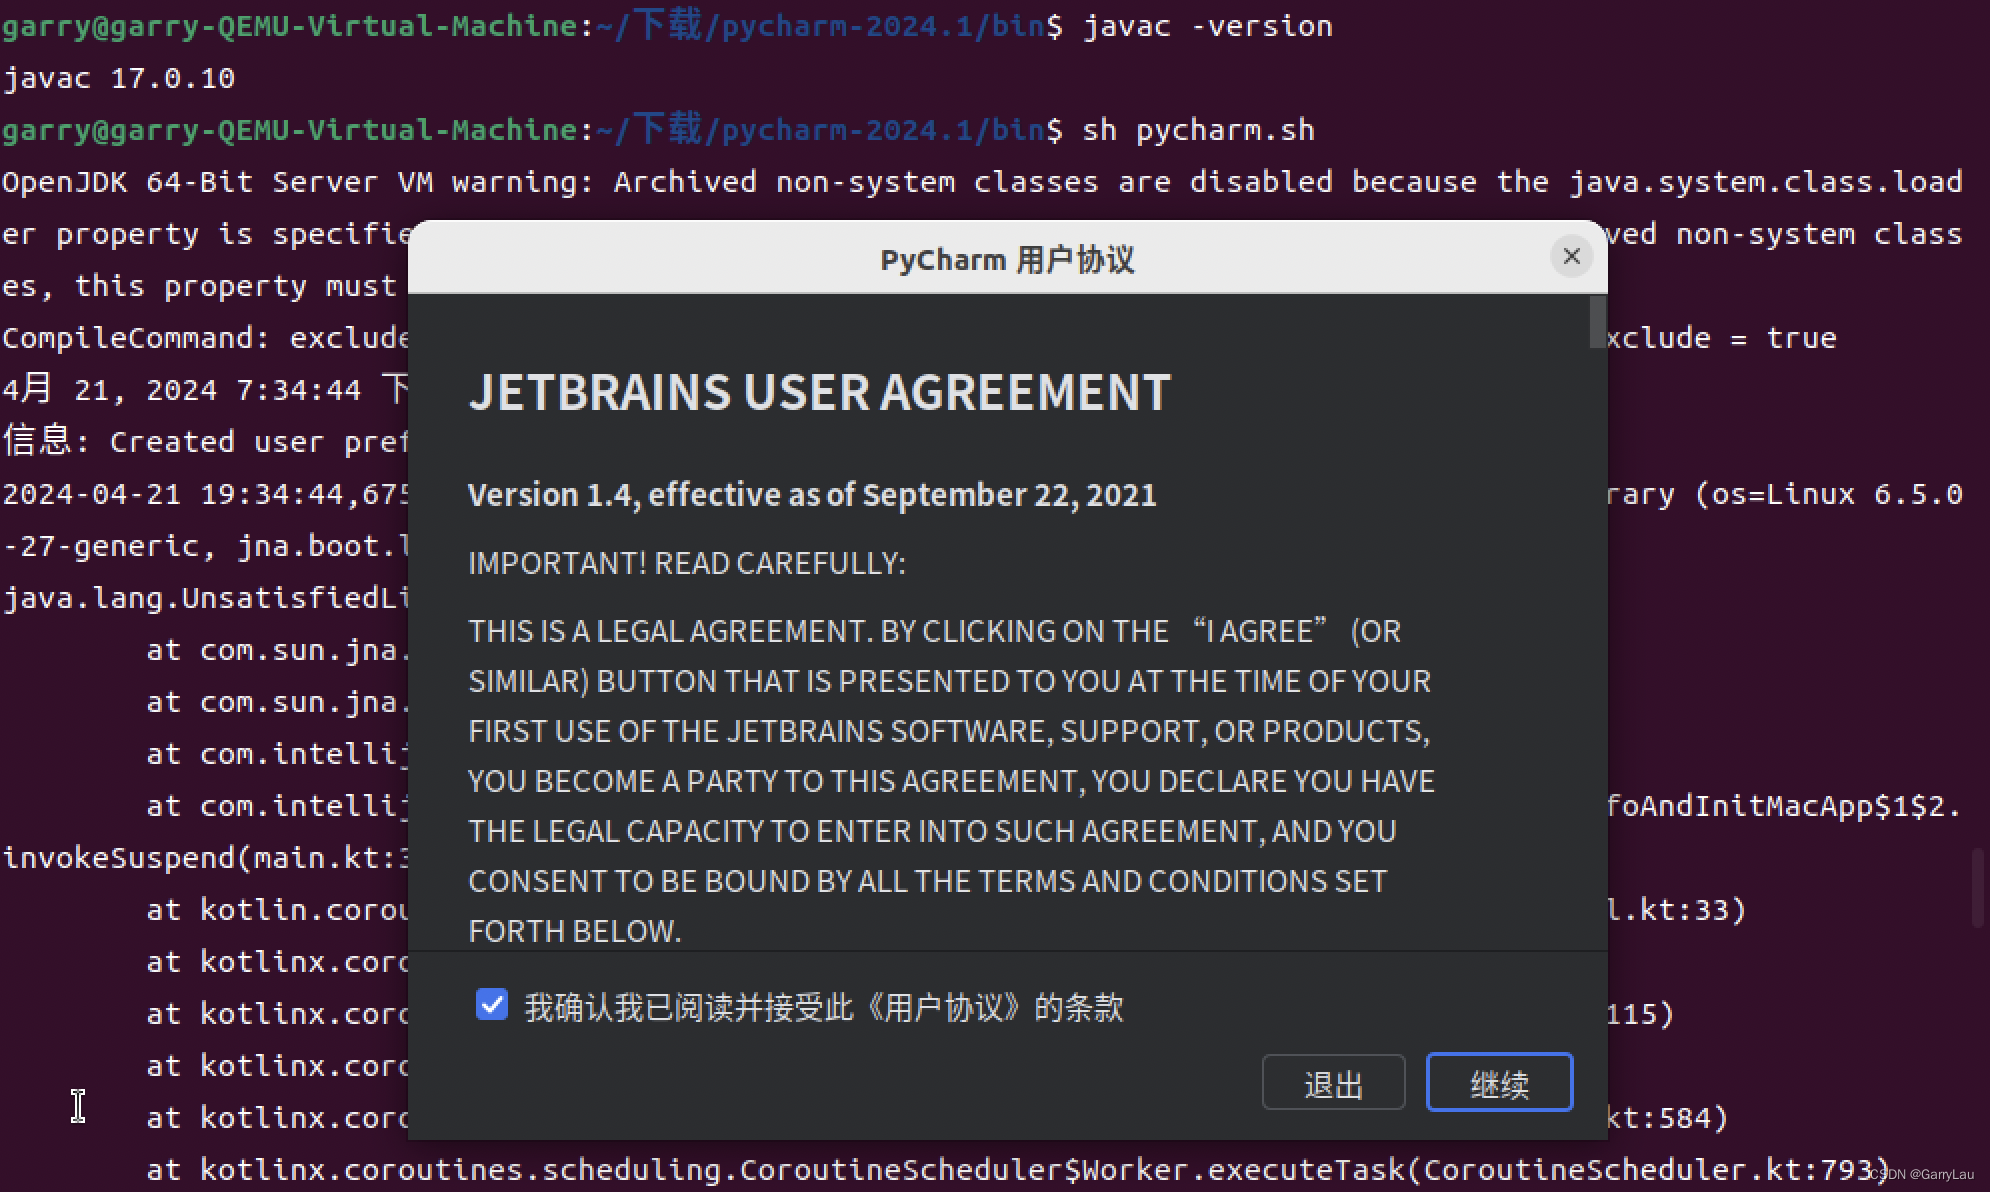
Task: Click the 退出 (Exit) button
Action: point(1333,1083)
